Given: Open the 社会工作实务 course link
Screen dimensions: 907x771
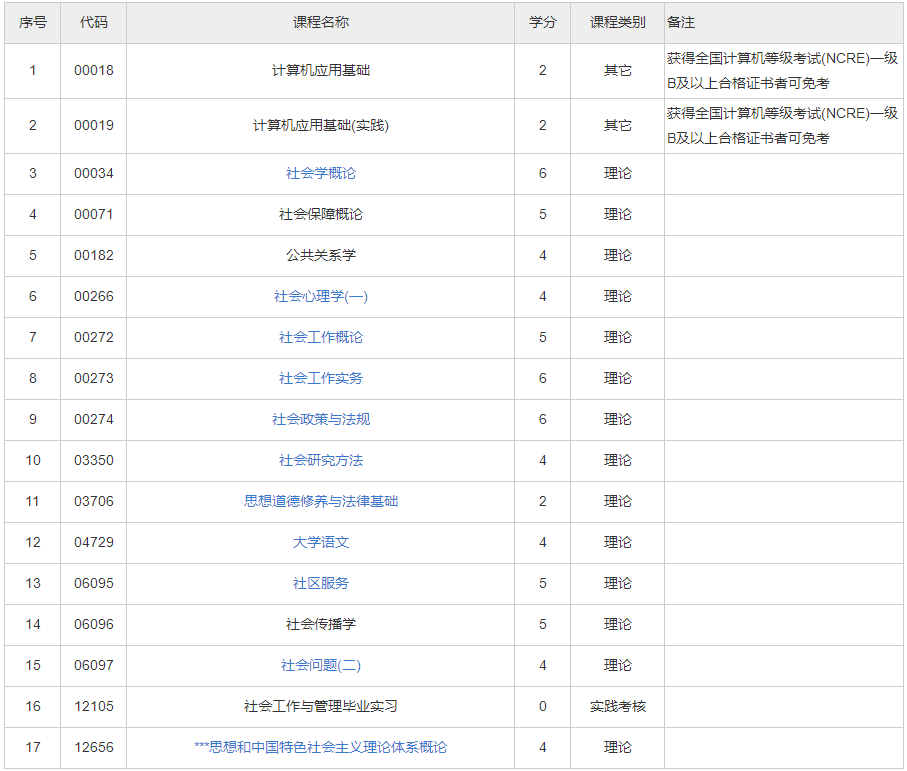Looking at the screenshot, I should [320, 379].
